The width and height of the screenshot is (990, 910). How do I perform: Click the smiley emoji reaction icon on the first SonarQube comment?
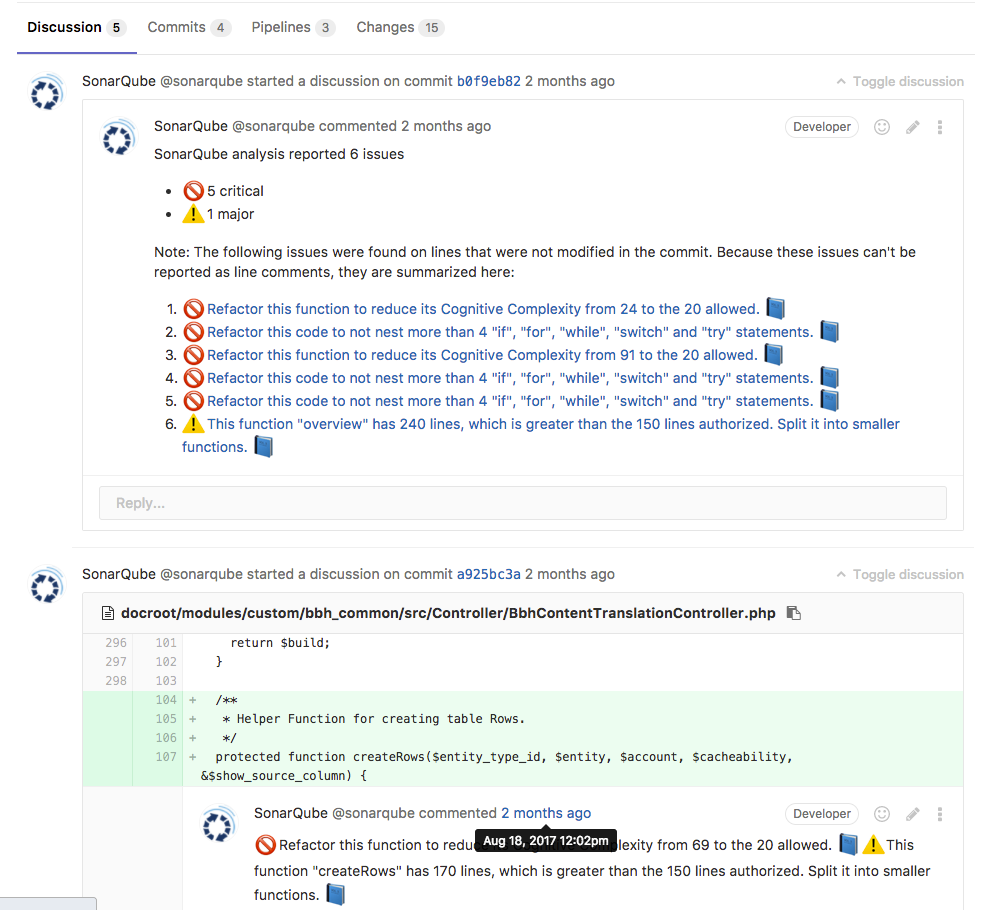(881, 127)
